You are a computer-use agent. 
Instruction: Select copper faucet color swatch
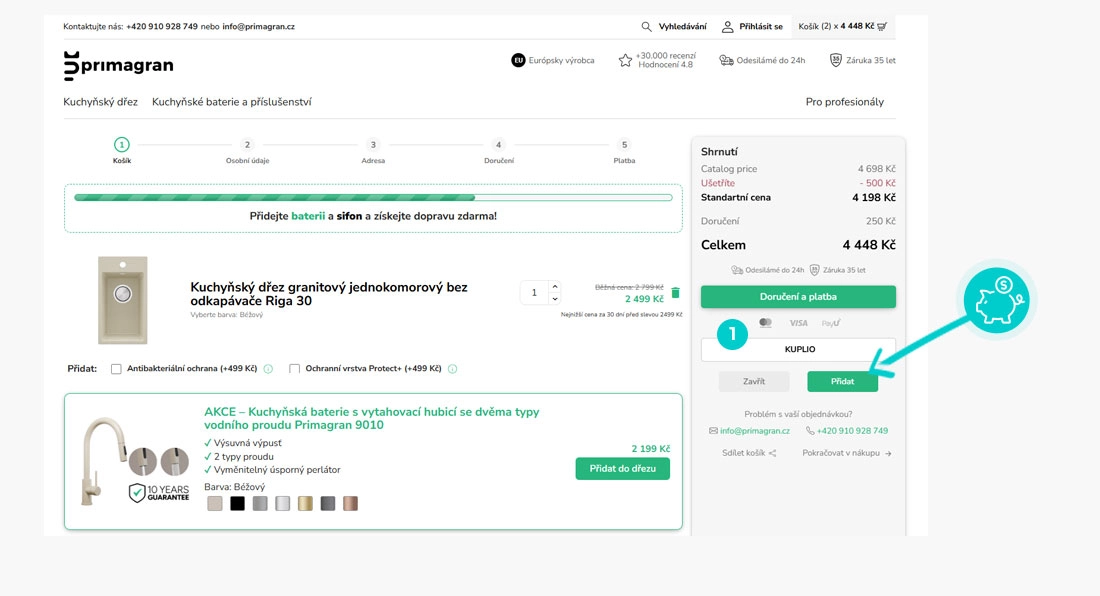coord(350,503)
